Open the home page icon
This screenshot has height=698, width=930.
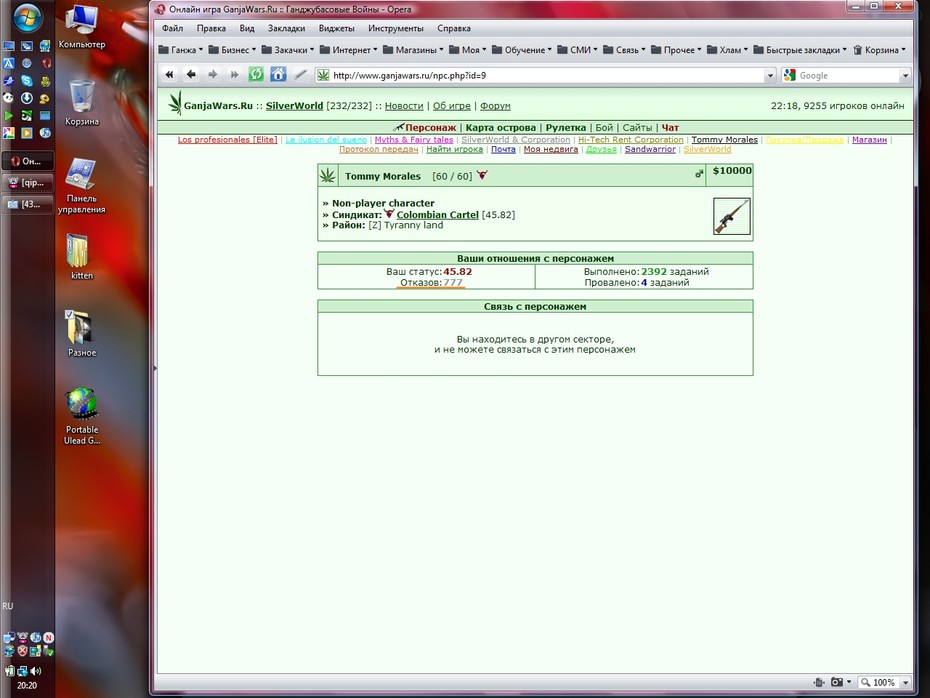click(278, 75)
